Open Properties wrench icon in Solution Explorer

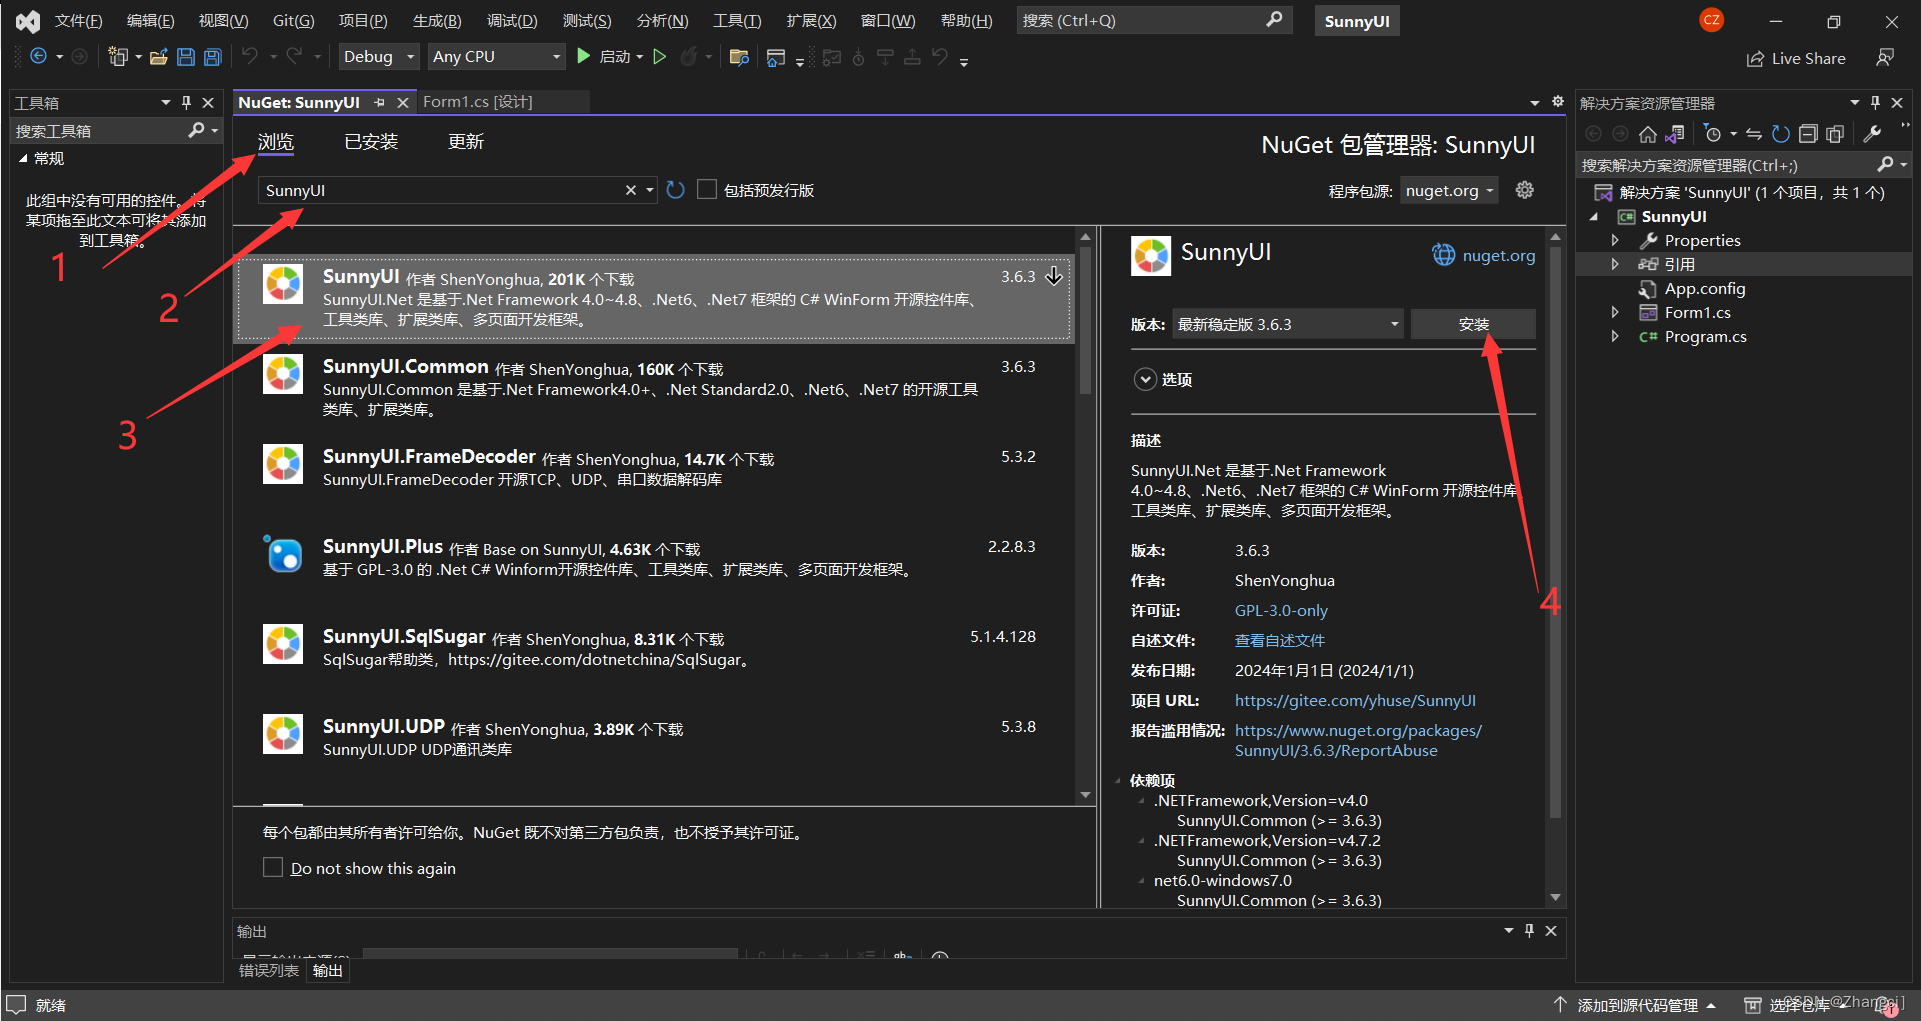[x=1873, y=134]
